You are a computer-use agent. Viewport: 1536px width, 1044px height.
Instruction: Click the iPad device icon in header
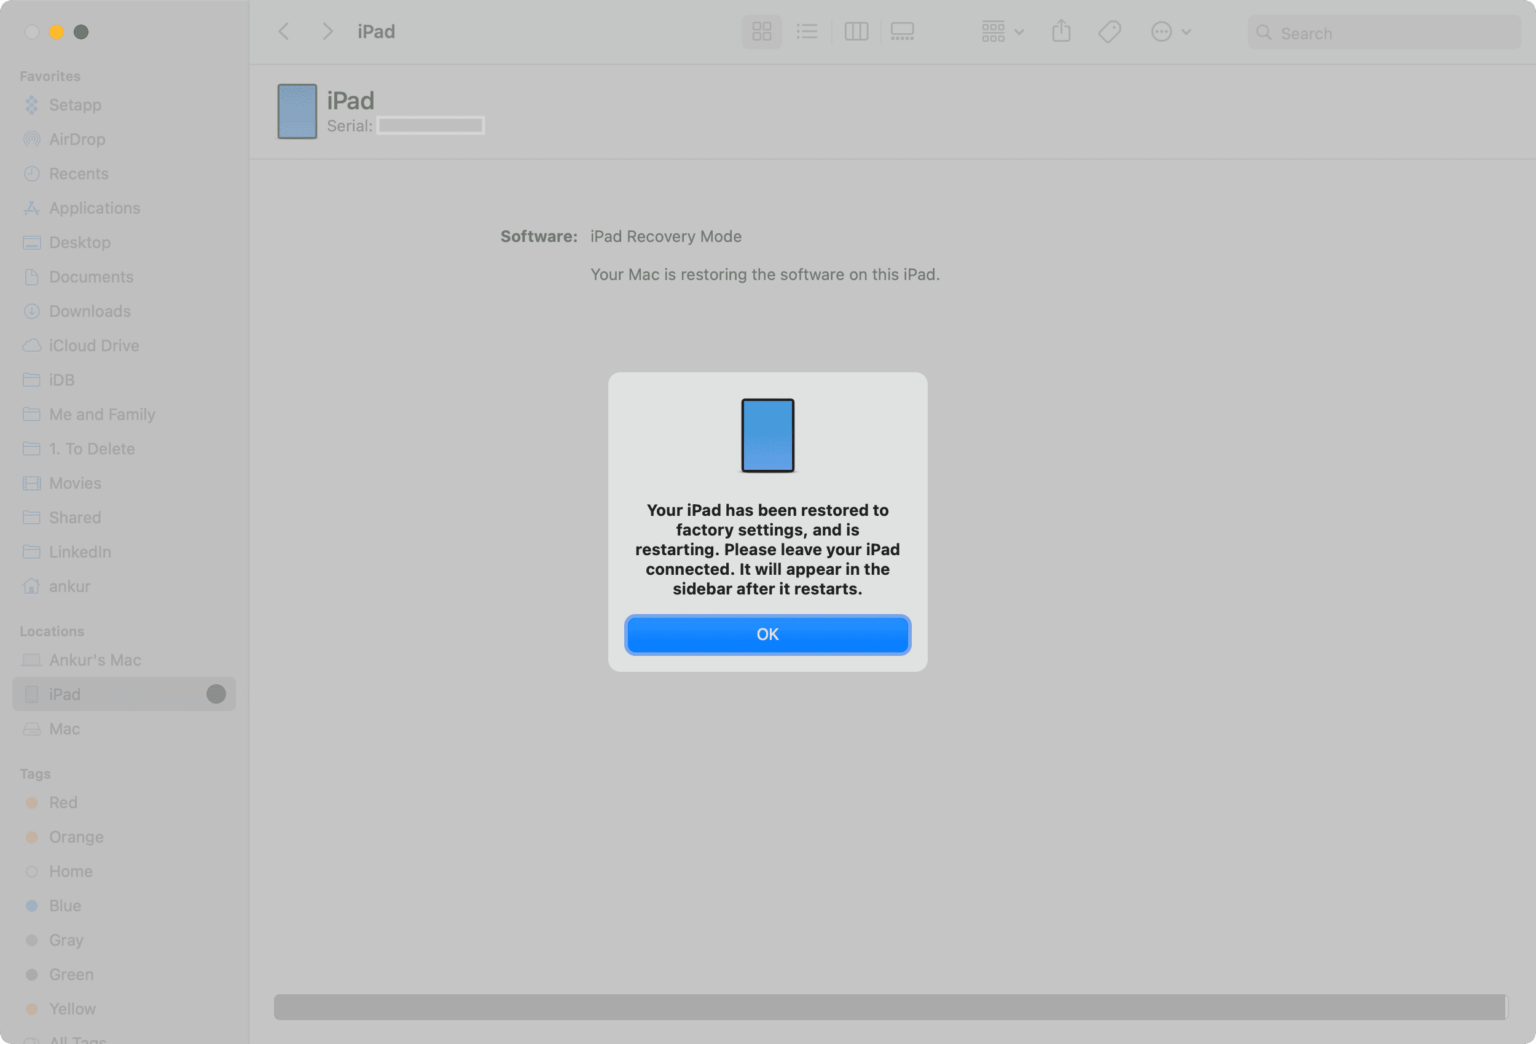coord(297,111)
